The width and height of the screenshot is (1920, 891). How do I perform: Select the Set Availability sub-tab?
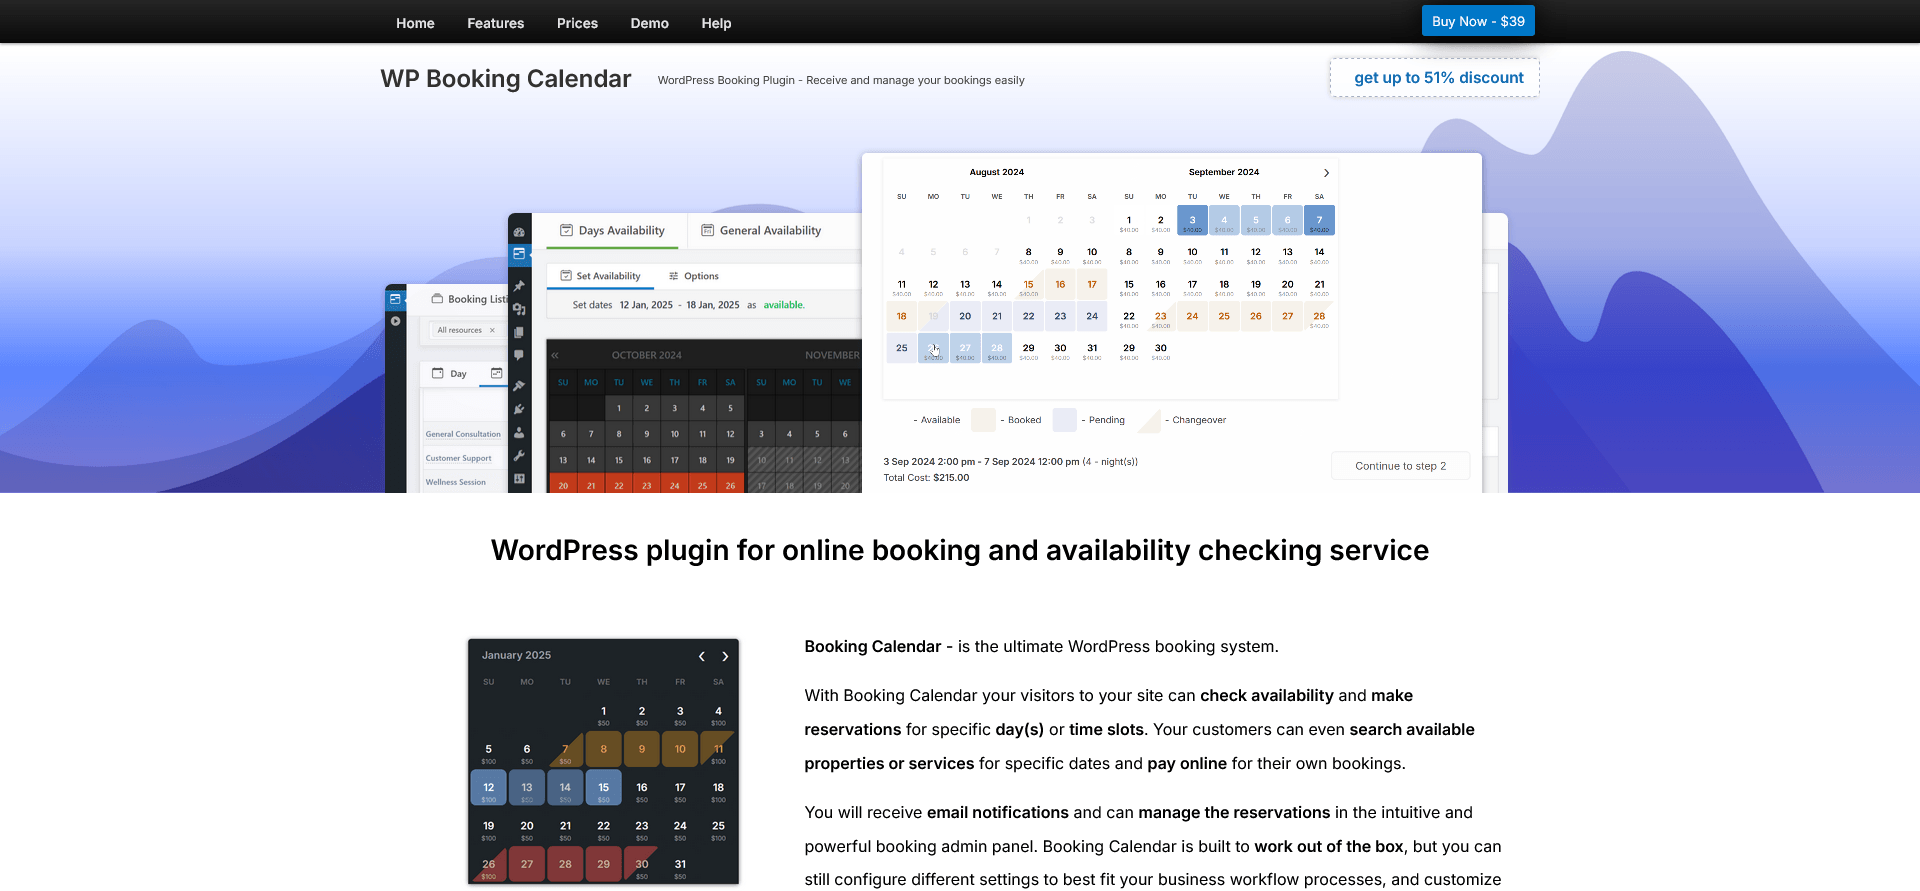pyautogui.click(x=600, y=276)
